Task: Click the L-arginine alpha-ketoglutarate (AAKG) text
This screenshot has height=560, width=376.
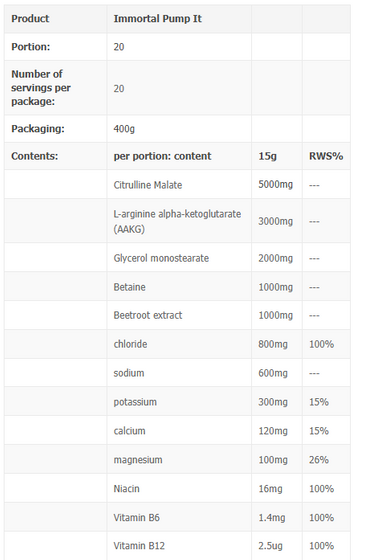Action: (177, 221)
